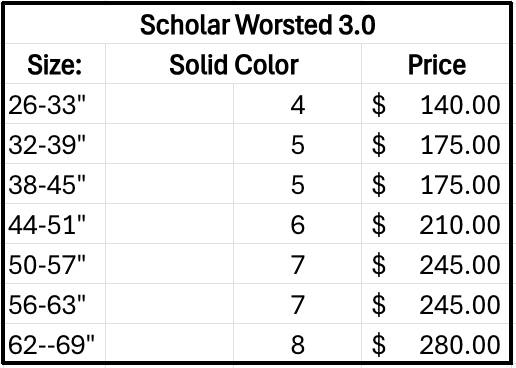Screen dimensions: 516x368
Task: Select the 50-57" size cell
Action: pos(55,264)
